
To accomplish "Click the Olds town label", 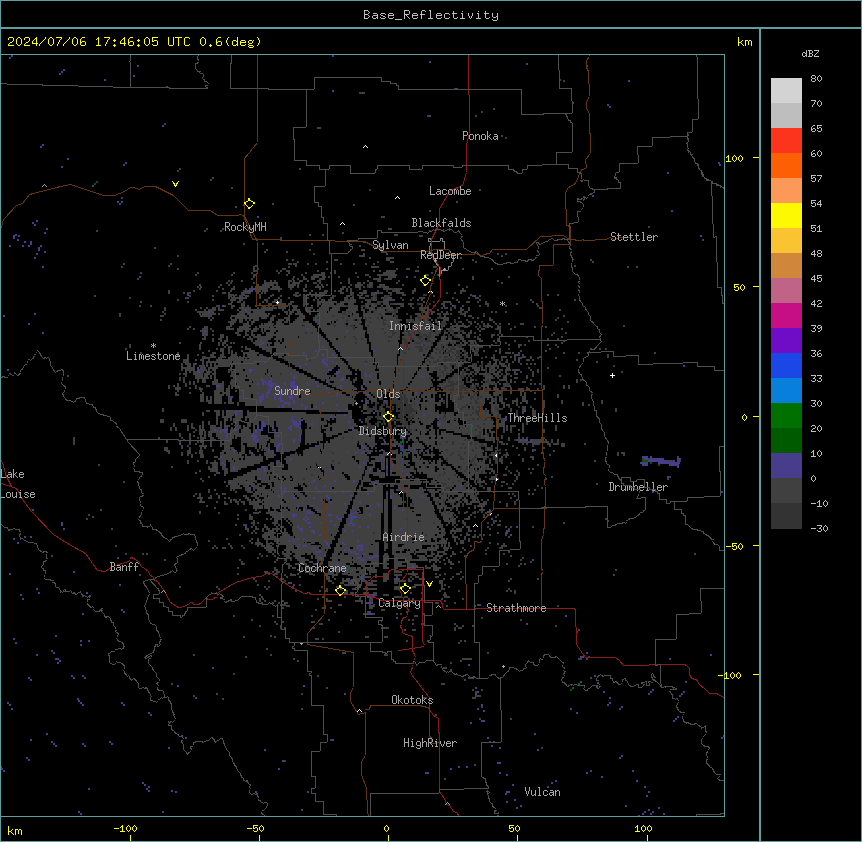I will (x=388, y=394).
